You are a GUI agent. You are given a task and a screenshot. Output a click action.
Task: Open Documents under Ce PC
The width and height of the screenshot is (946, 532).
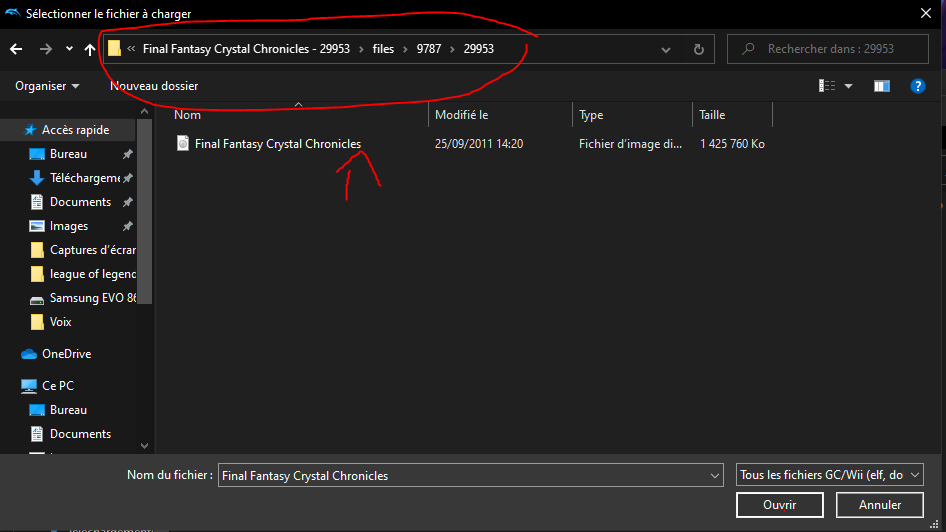tap(80, 434)
